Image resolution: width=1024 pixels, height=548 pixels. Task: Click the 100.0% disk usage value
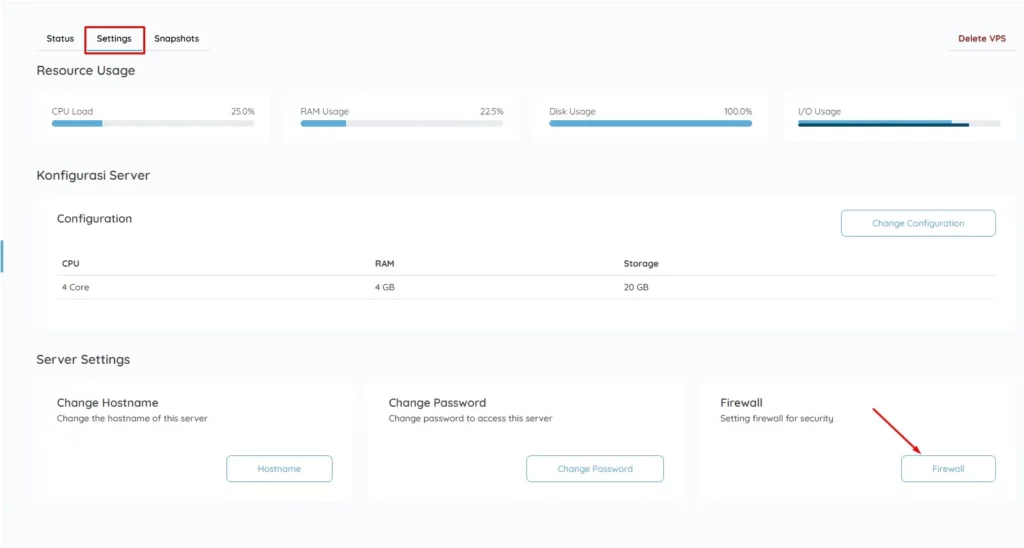point(737,112)
